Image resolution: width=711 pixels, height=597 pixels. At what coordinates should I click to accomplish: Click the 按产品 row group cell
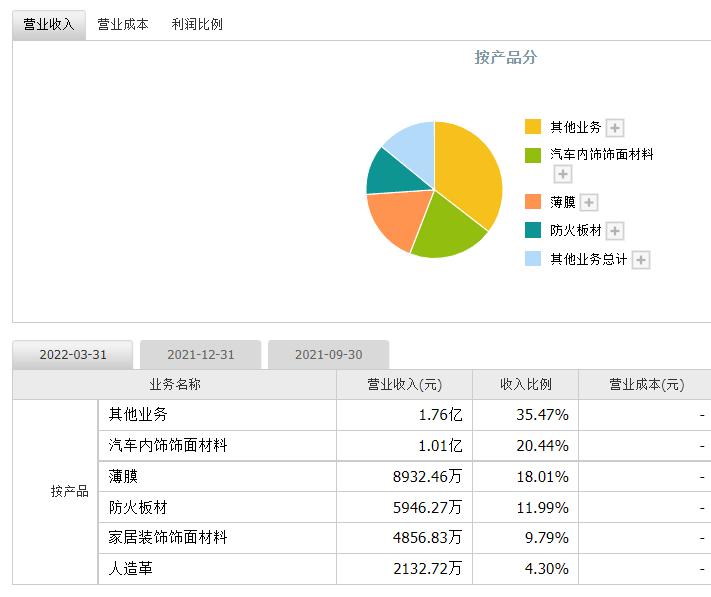pyautogui.click(x=55, y=491)
